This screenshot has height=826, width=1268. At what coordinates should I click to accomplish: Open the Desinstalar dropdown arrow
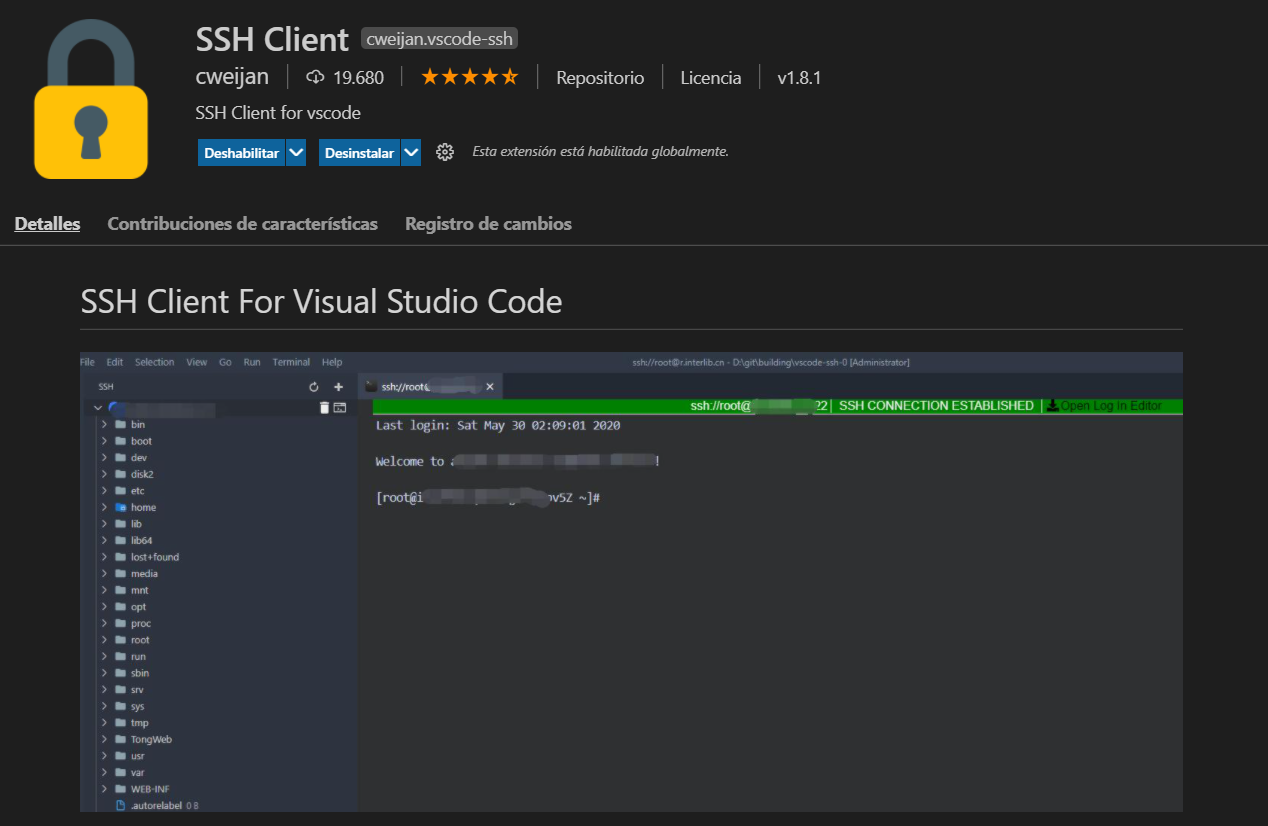tap(411, 153)
